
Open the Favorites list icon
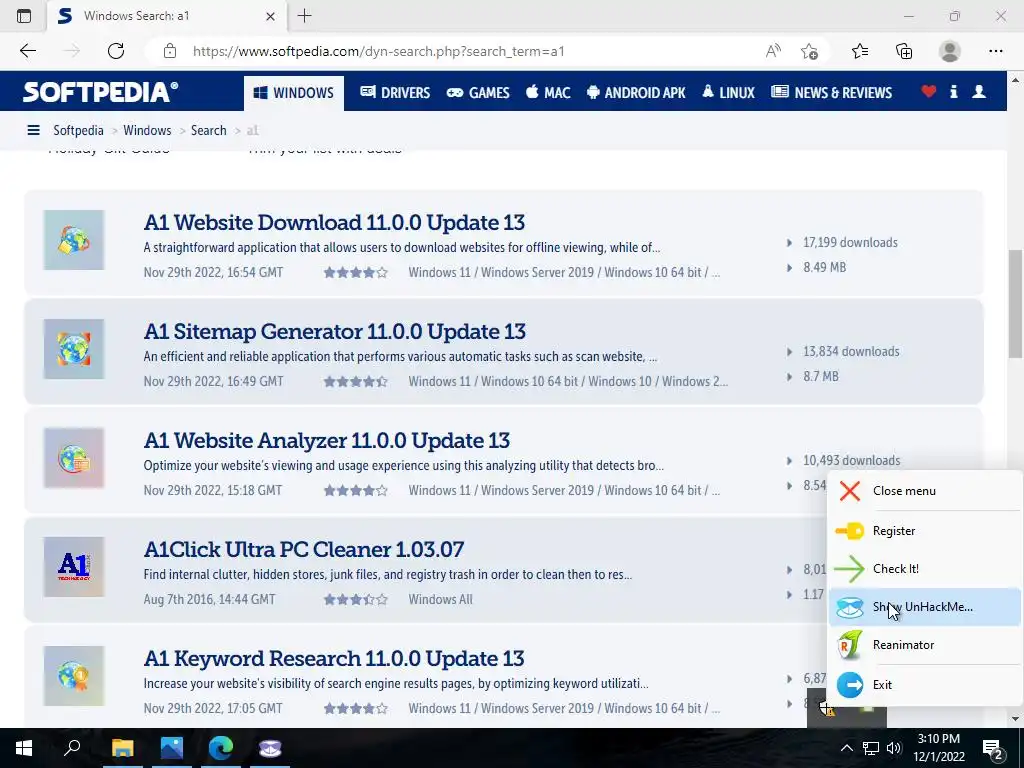coord(860,51)
